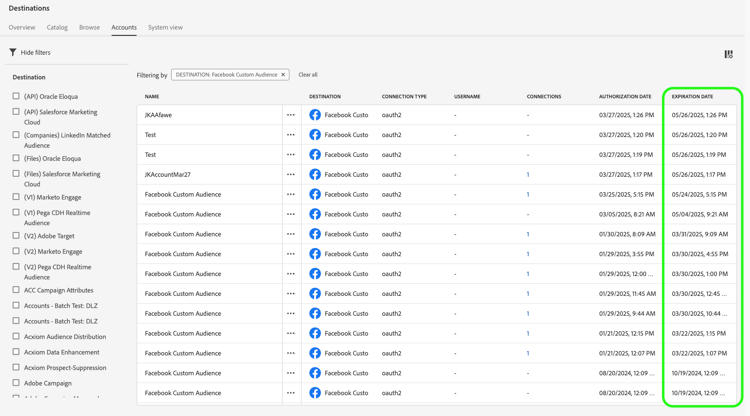This screenshot has height=416, width=750.
Task: Select the Adobe Campaign checkbox
Action: pyautogui.click(x=16, y=383)
